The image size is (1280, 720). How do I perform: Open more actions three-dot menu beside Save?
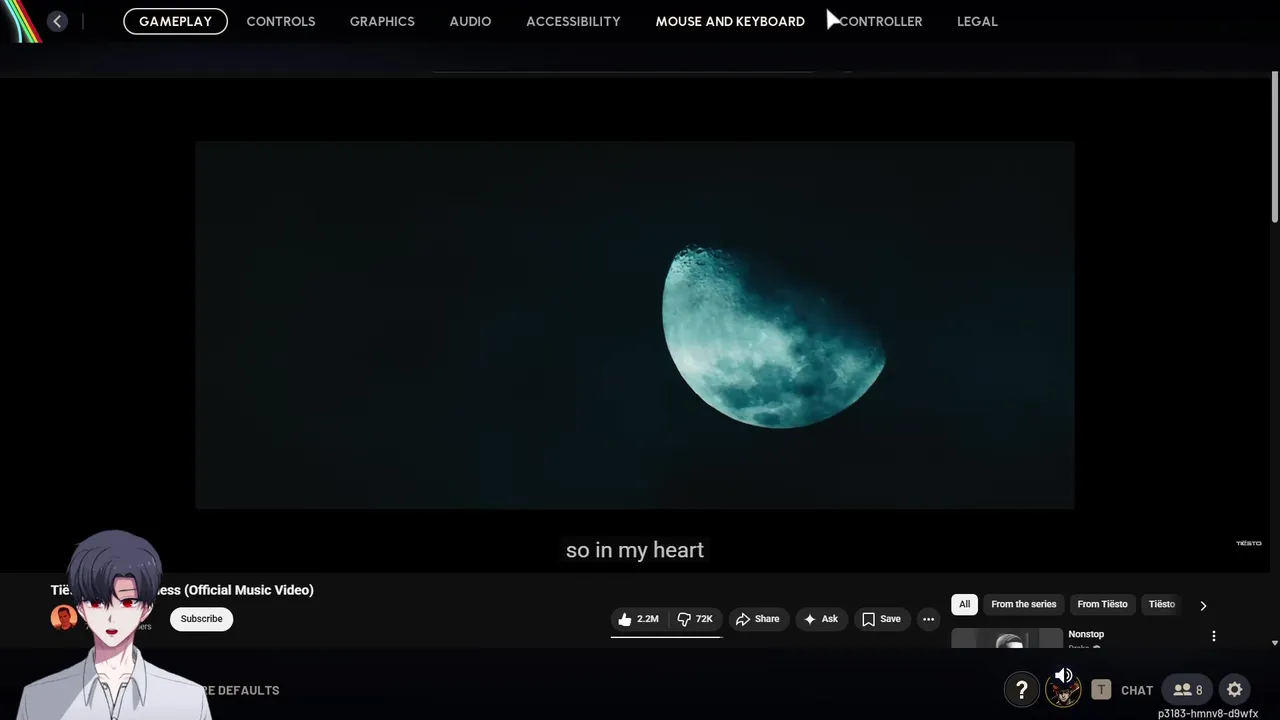[928, 619]
